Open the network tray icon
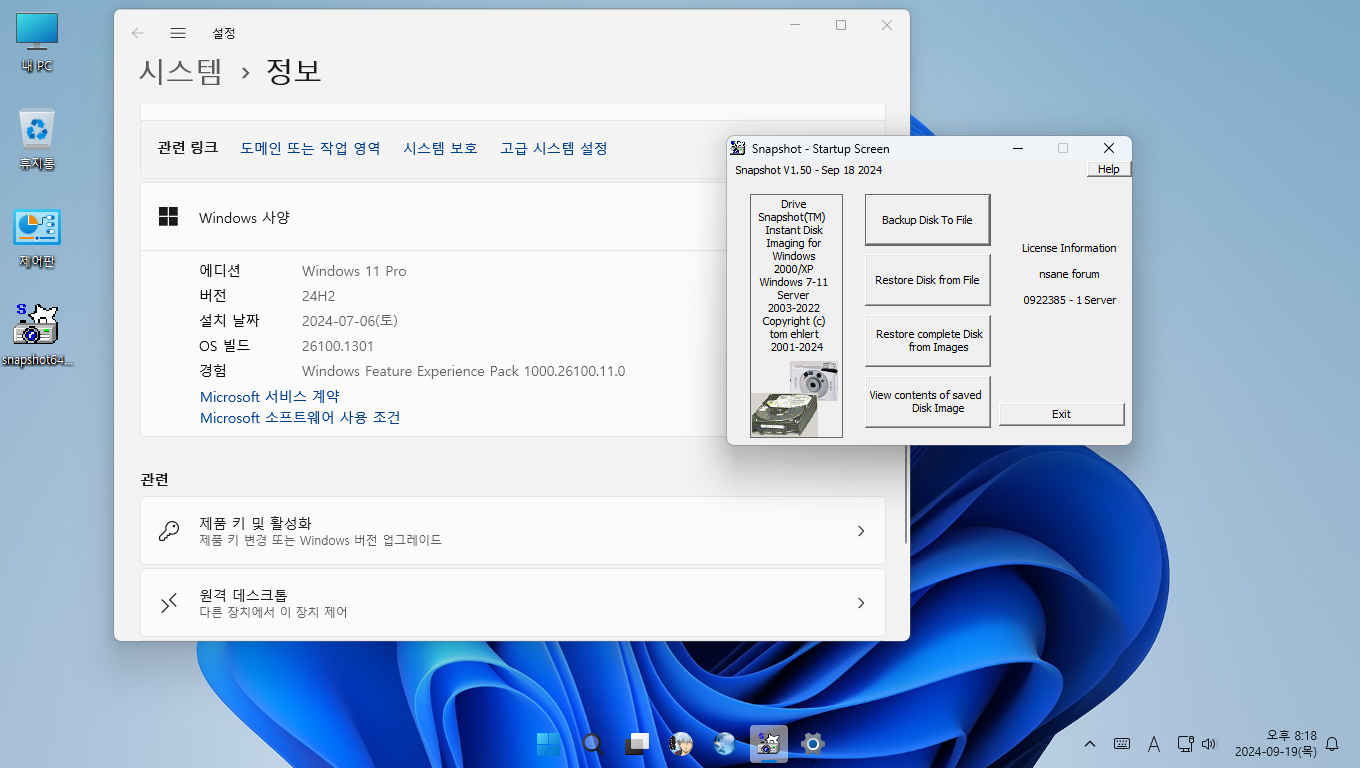Viewport: 1360px width, 768px height. (x=1185, y=744)
